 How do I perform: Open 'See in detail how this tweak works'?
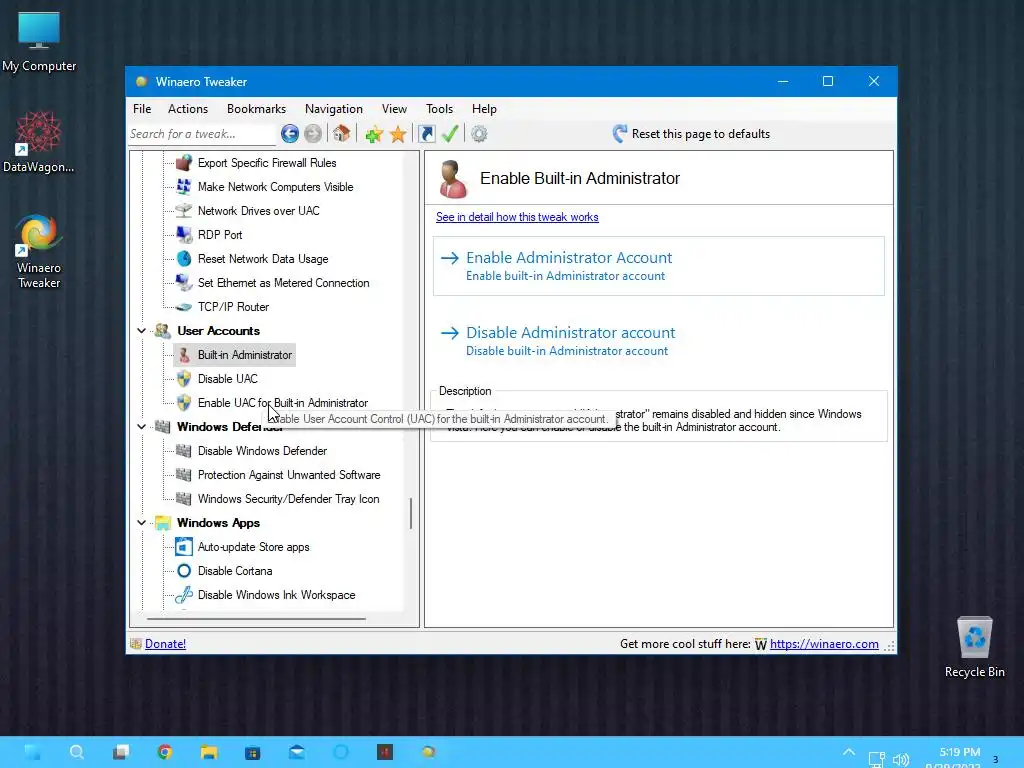click(517, 217)
